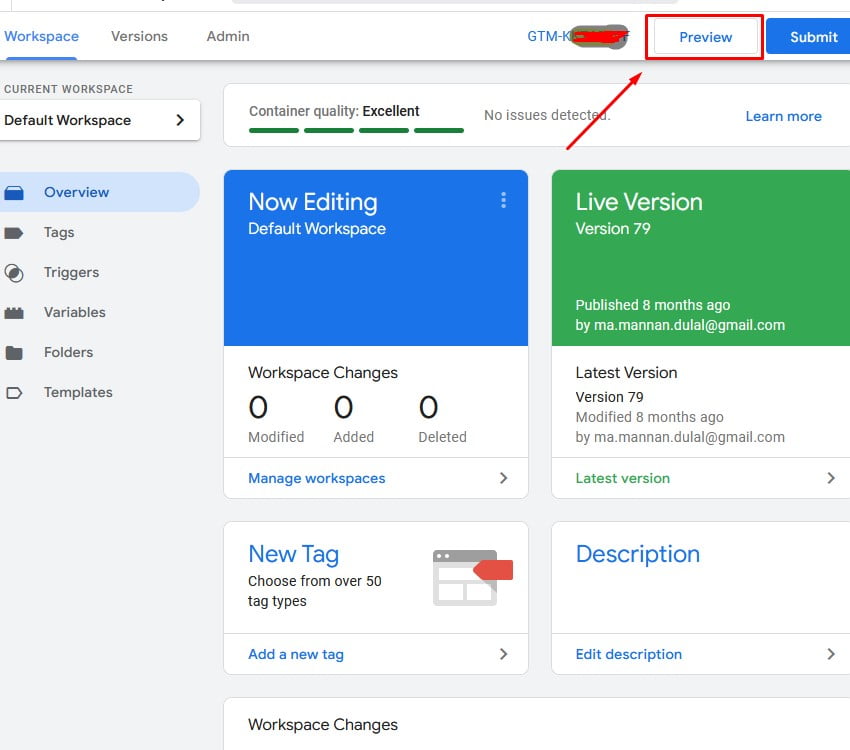850x750 pixels.
Task: Click the Templates tag-outline icon
Action: [x=14, y=393]
